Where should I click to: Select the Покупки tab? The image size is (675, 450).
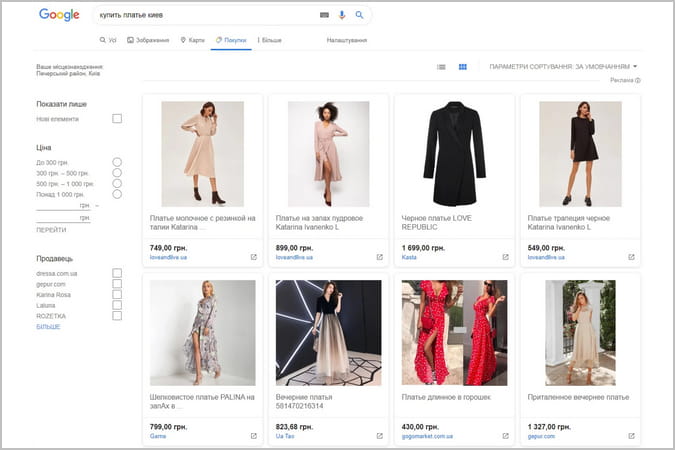tap(231, 40)
